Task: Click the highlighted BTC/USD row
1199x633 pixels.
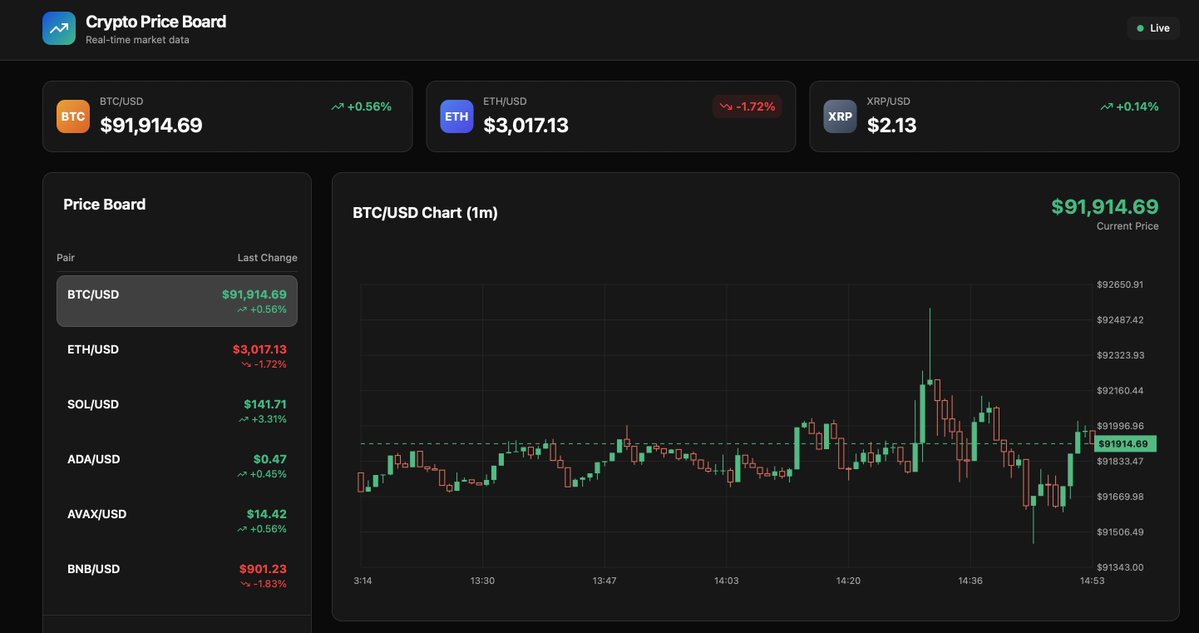Action: [x=177, y=300]
